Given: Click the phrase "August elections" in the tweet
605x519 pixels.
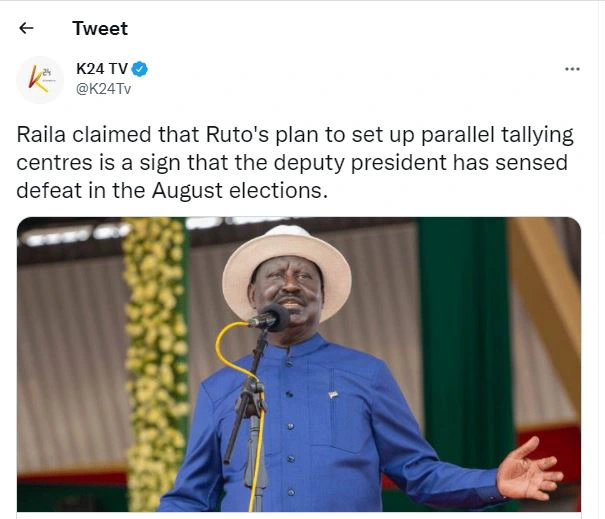Looking at the screenshot, I should click(x=248, y=189).
